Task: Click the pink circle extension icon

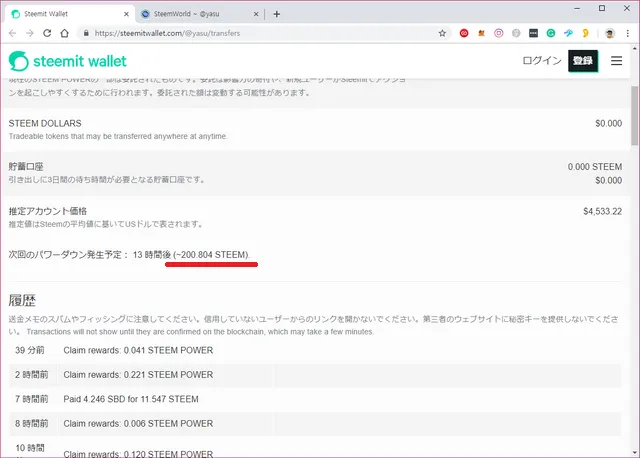Action: [x=499, y=33]
